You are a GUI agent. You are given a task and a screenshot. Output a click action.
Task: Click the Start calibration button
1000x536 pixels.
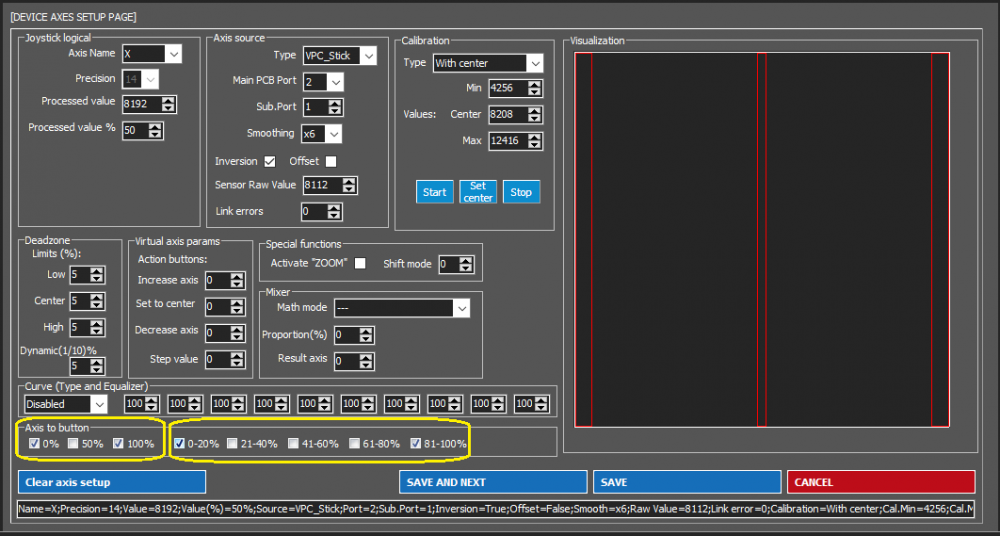tap(434, 192)
